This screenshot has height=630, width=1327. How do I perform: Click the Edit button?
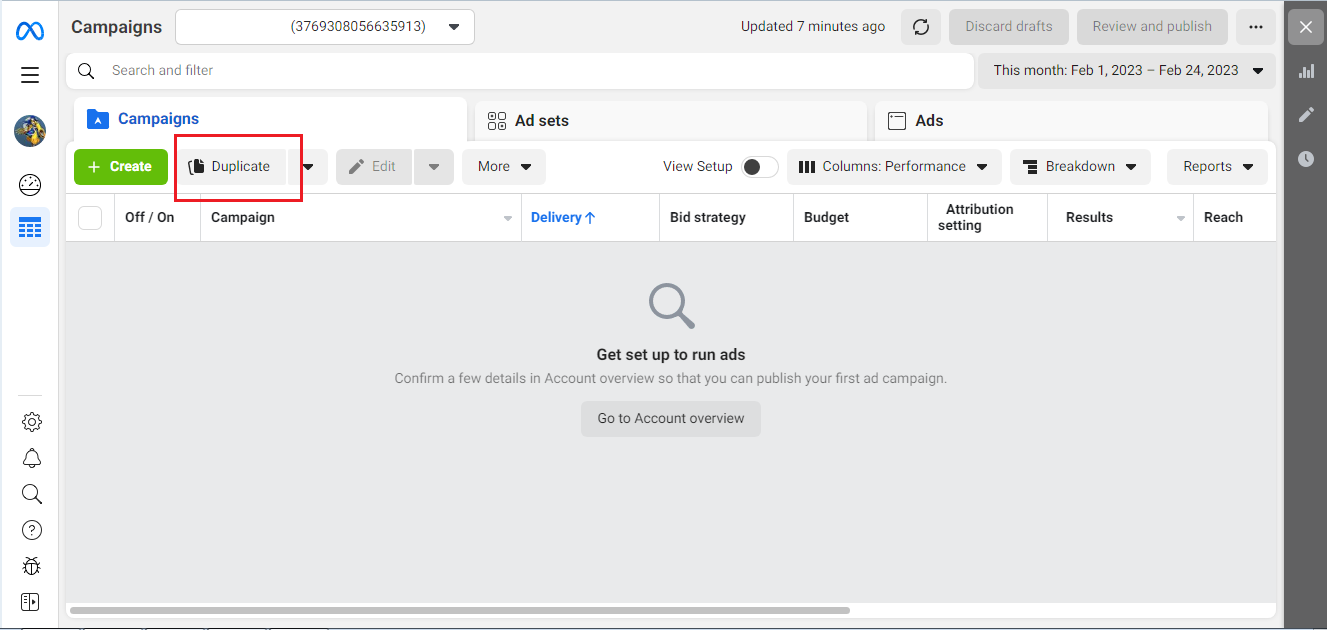tap(374, 167)
